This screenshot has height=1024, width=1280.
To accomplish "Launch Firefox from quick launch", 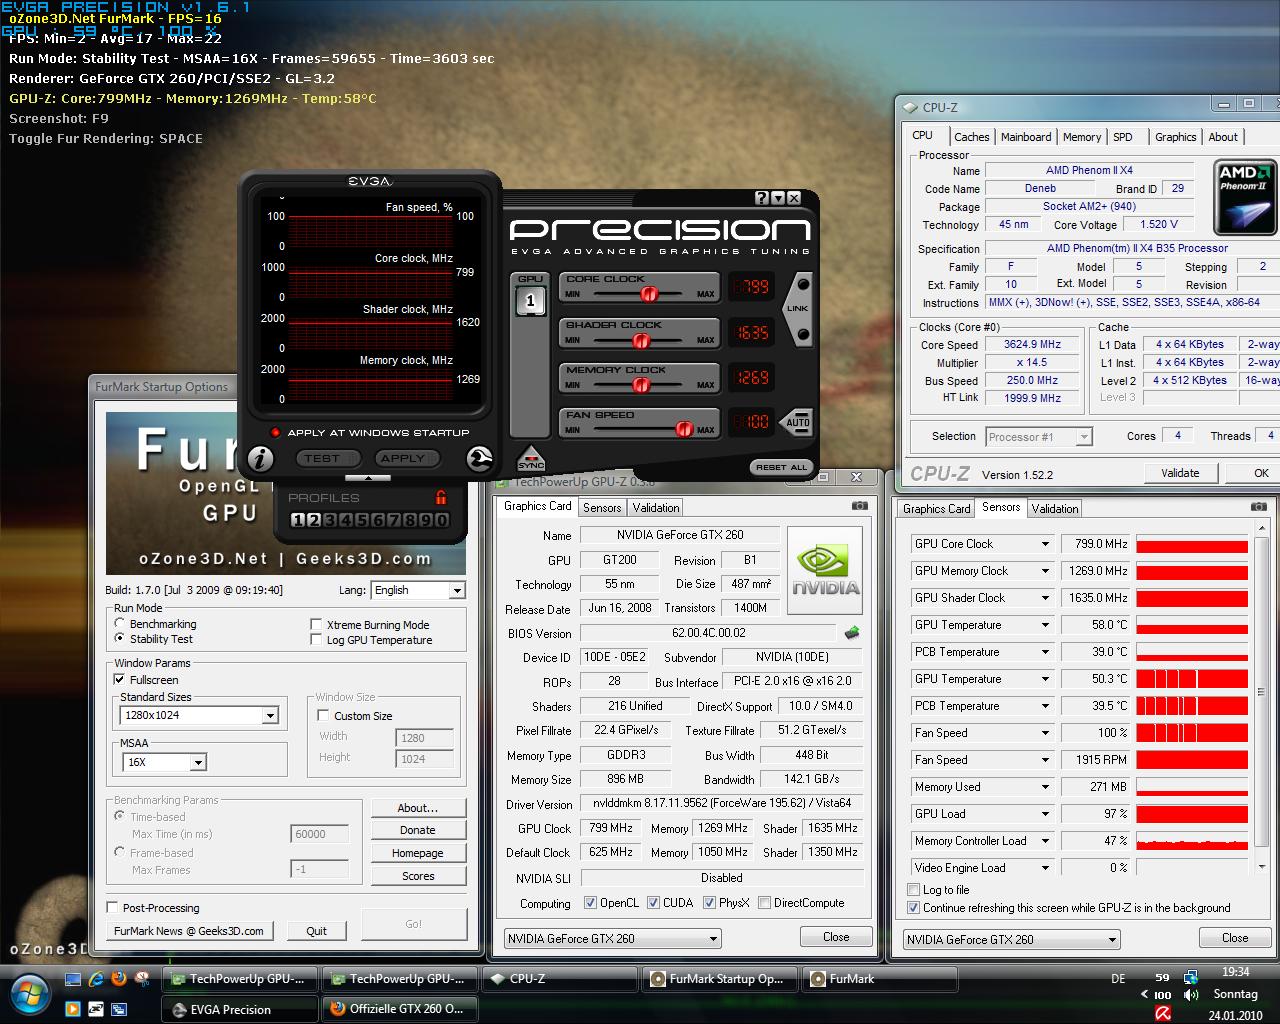I will click(119, 979).
